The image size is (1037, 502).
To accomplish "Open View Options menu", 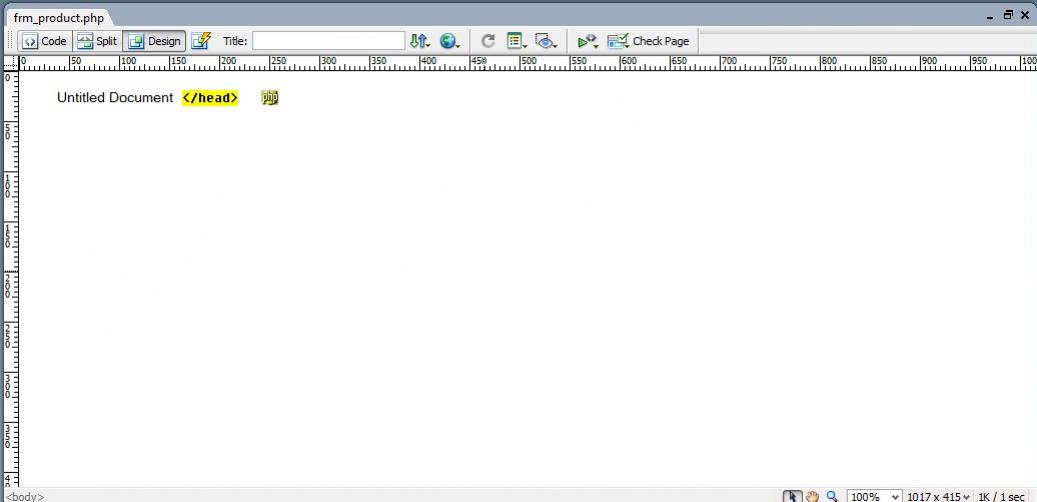I will (517, 41).
